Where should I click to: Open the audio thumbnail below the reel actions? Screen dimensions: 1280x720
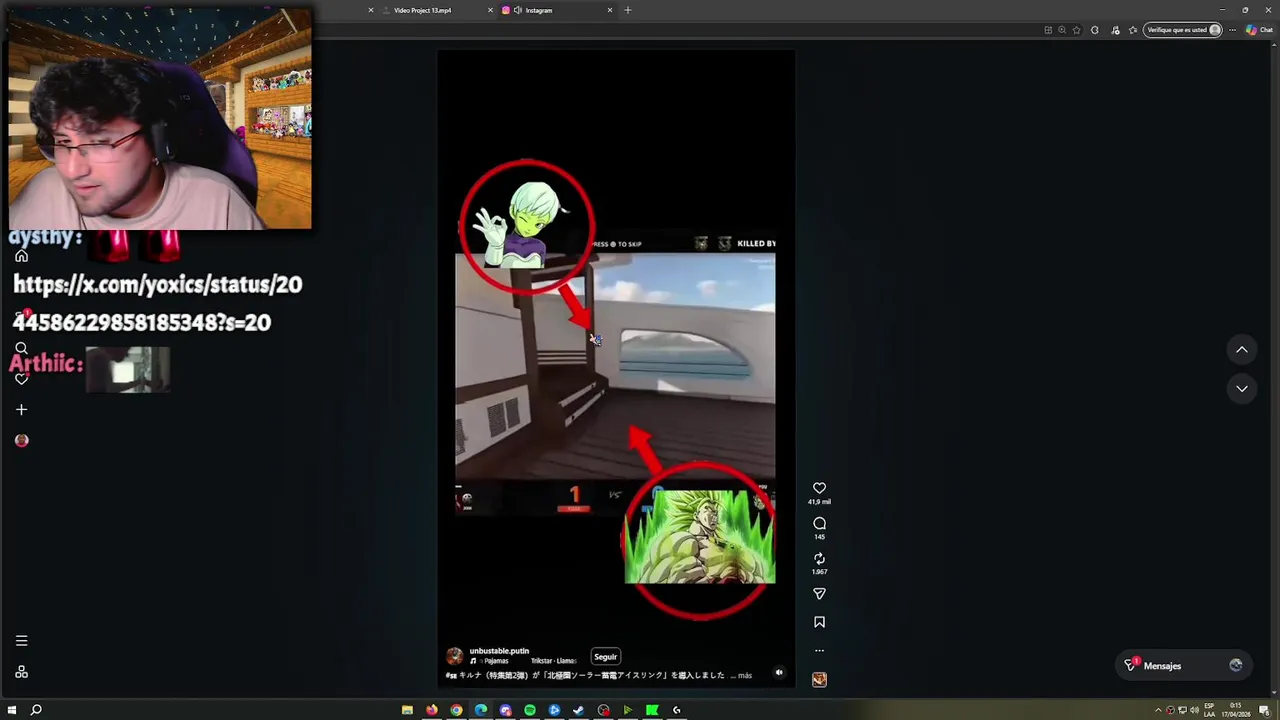pyautogui.click(x=819, y=679)
